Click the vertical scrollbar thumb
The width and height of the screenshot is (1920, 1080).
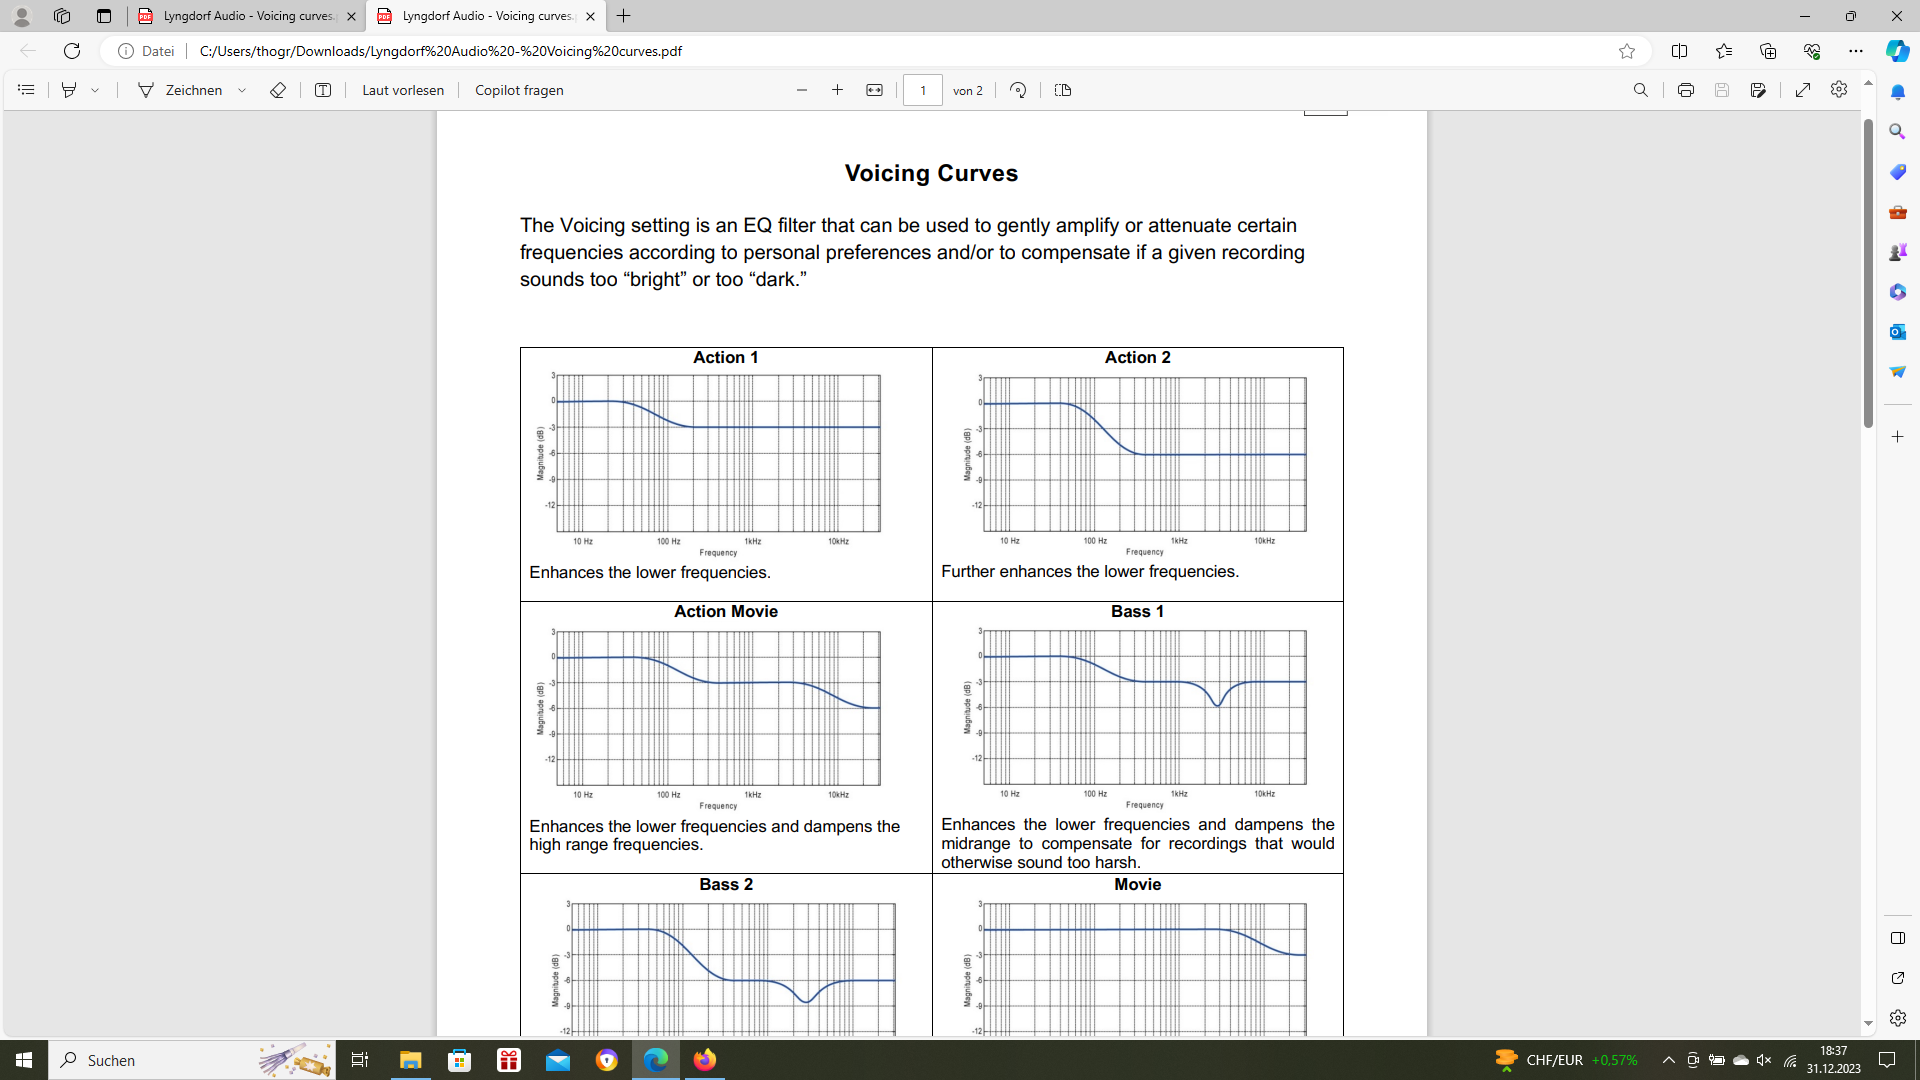1867,274
